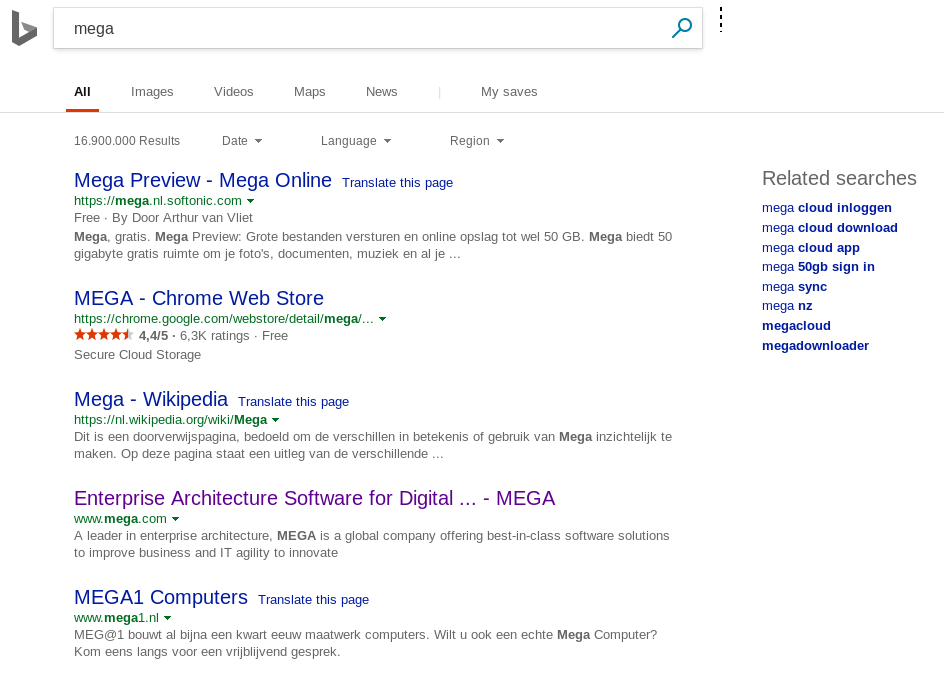Image resolution: width=944 pixels, height=682 pixels.
Task: Open the vertical three-dot menu icon
Action: coord(720,21)
